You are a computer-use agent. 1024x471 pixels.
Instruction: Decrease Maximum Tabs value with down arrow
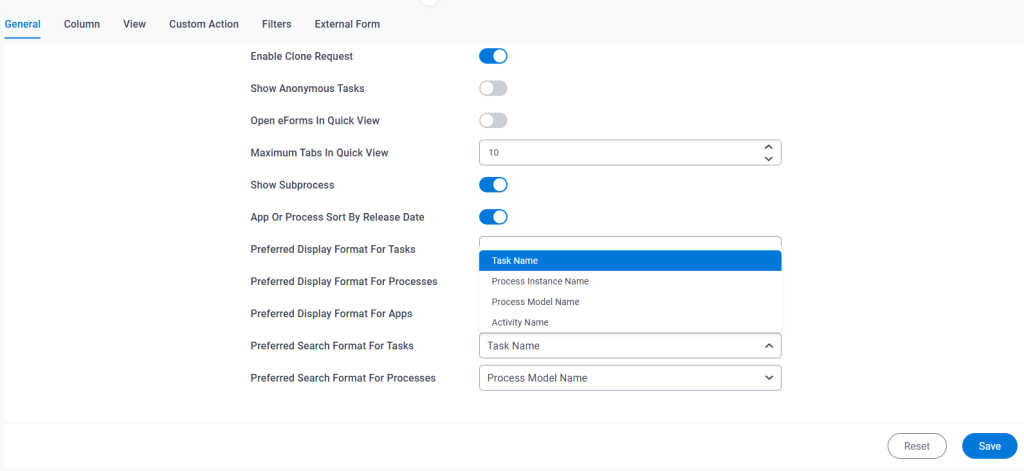(768, 159)
